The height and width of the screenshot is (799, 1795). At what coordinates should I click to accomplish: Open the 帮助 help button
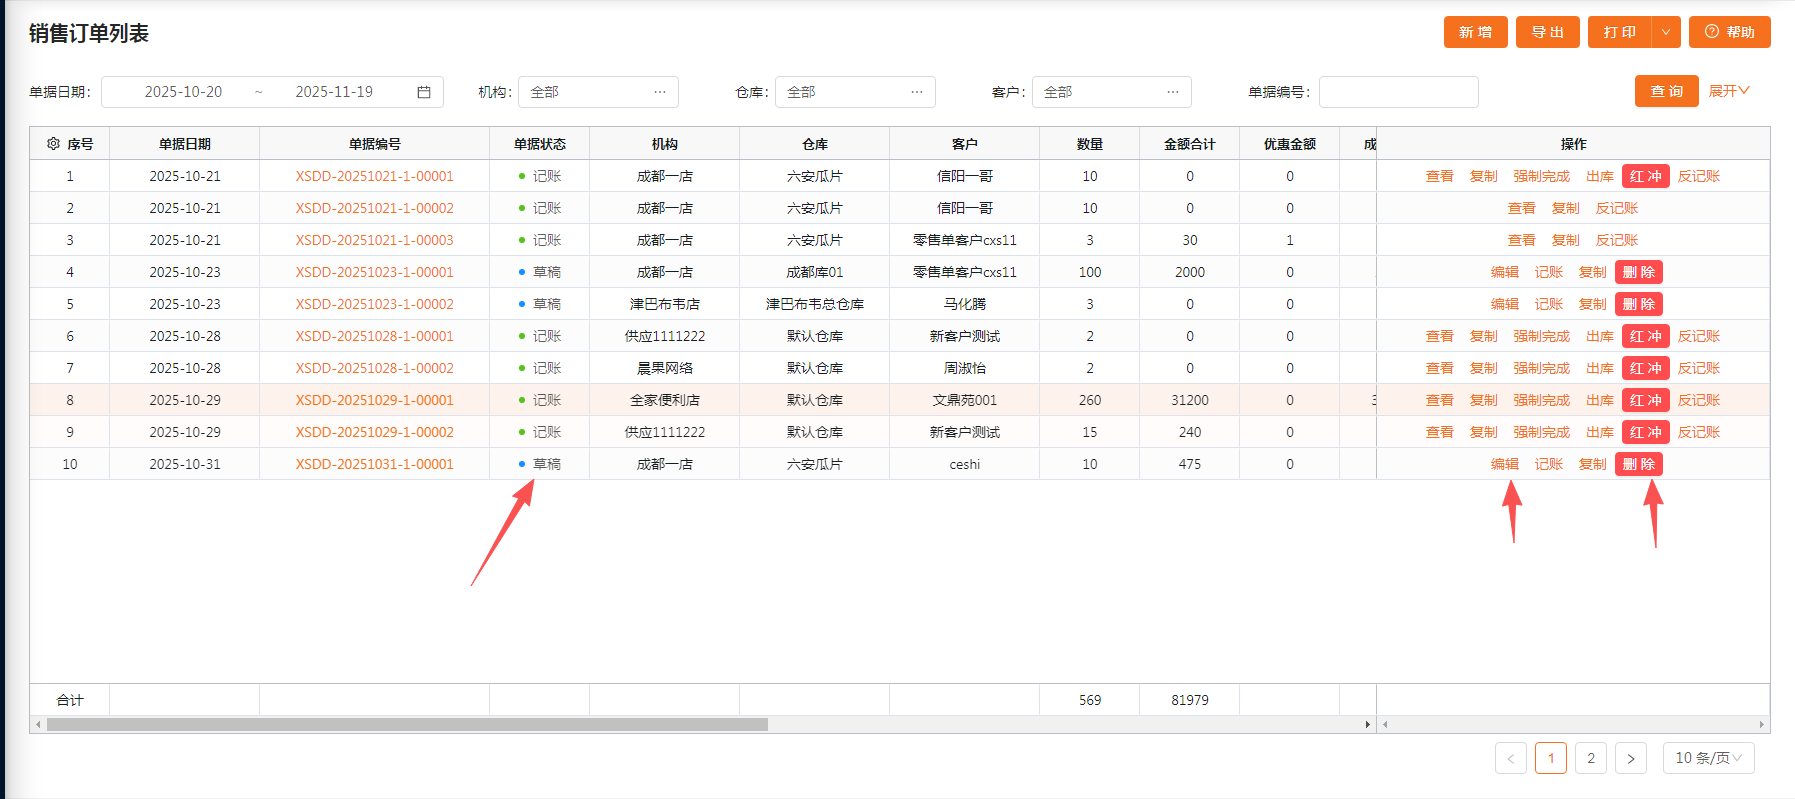tap(1730, 32)
